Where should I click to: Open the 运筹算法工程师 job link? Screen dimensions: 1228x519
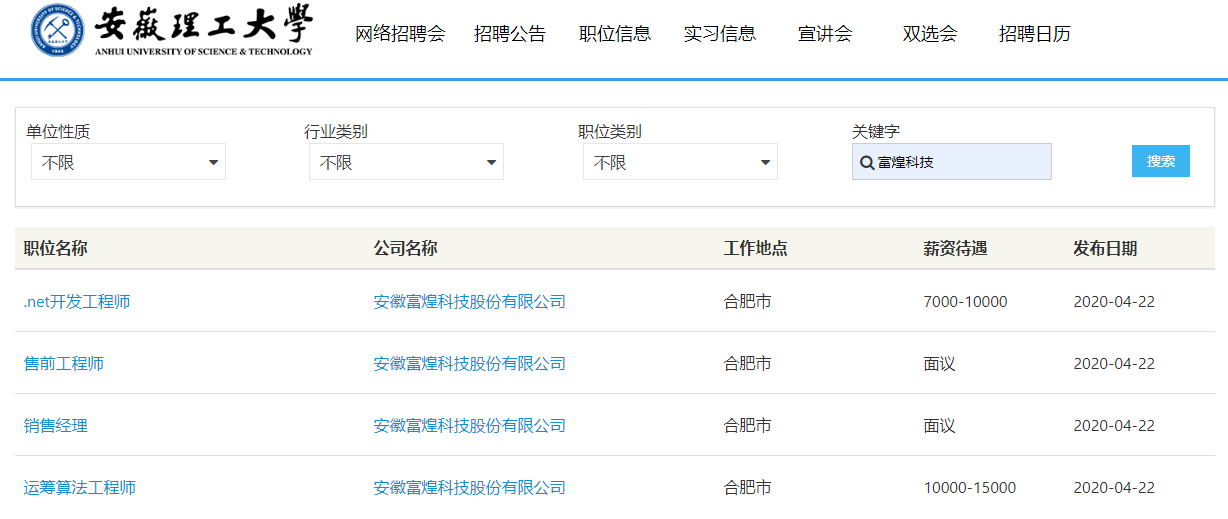click(x=80, y=488)
